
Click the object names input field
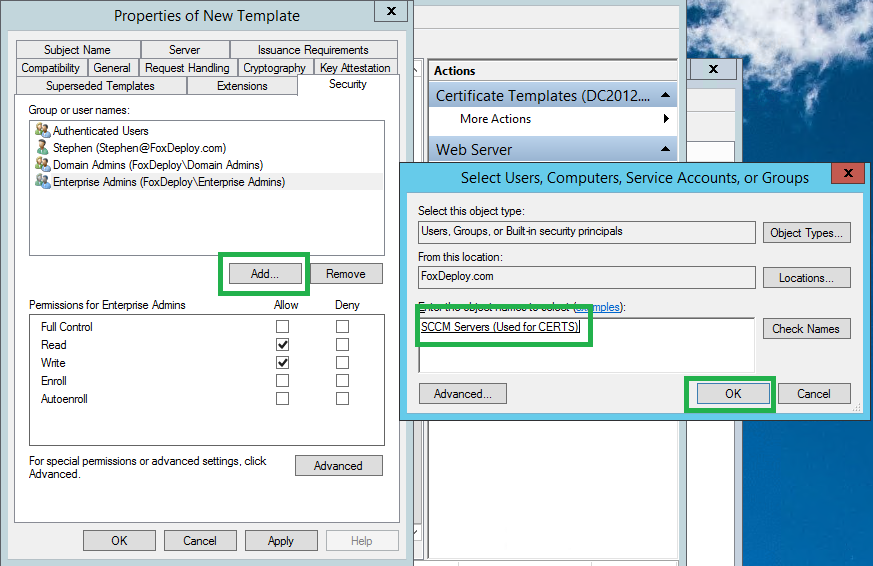pyautogui.click(x=587, y=345)
